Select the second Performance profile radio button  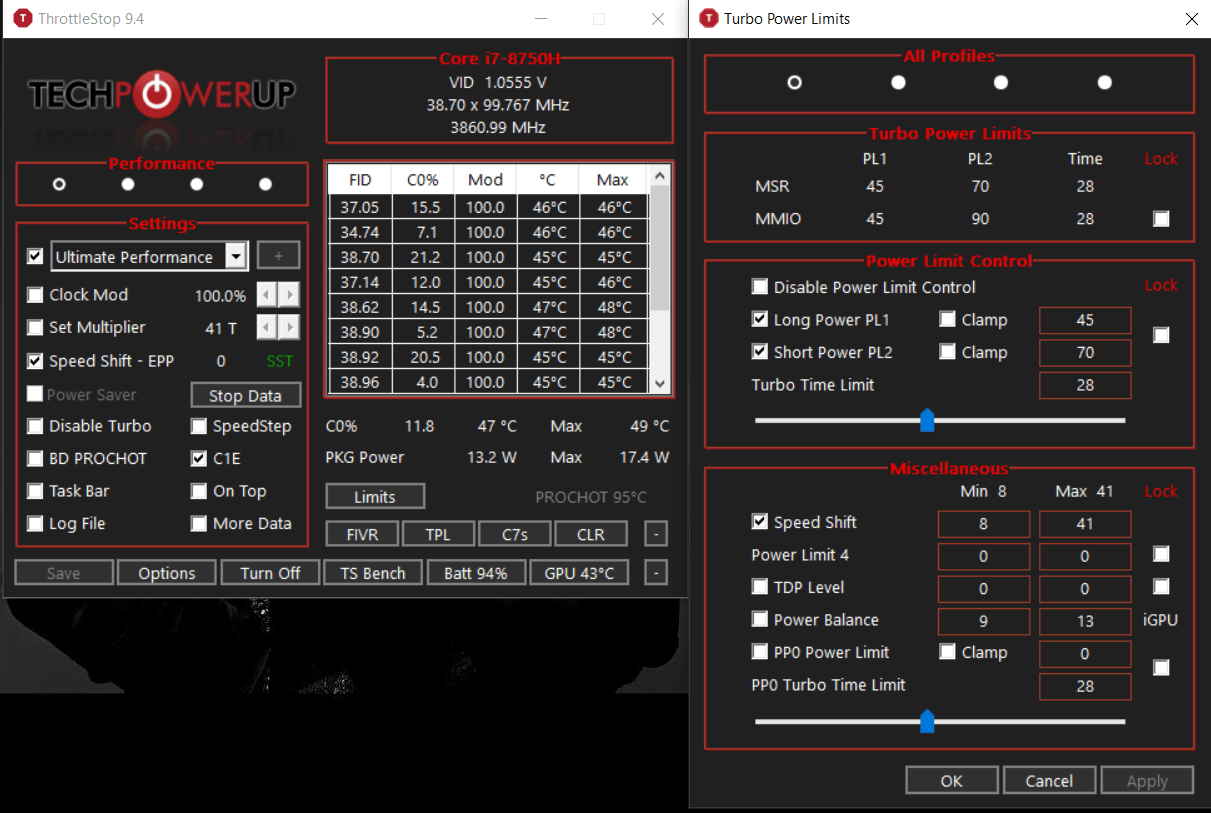click(127, 184)
